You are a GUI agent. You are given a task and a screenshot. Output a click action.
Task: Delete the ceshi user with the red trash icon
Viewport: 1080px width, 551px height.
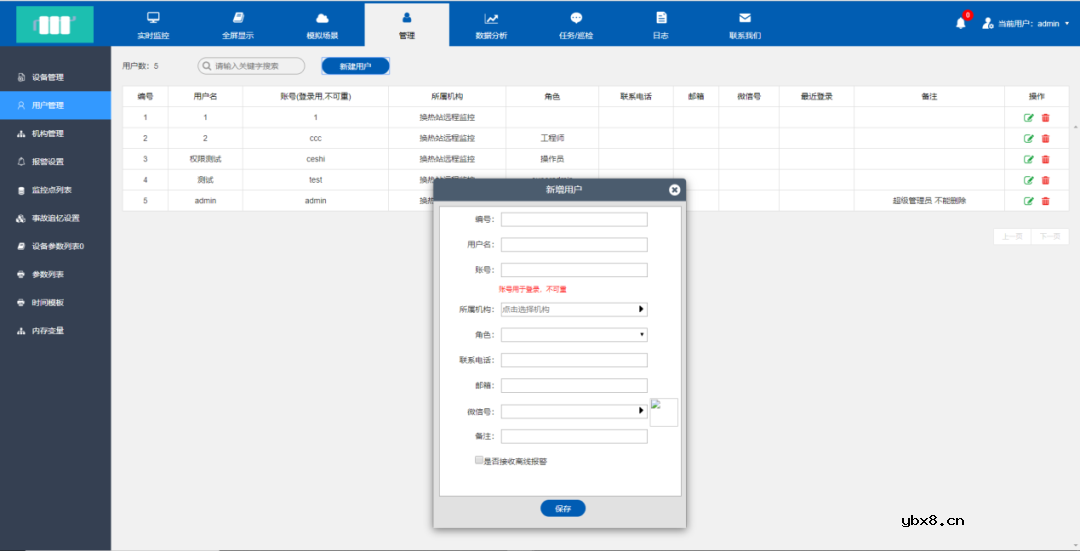point(1046,159)
